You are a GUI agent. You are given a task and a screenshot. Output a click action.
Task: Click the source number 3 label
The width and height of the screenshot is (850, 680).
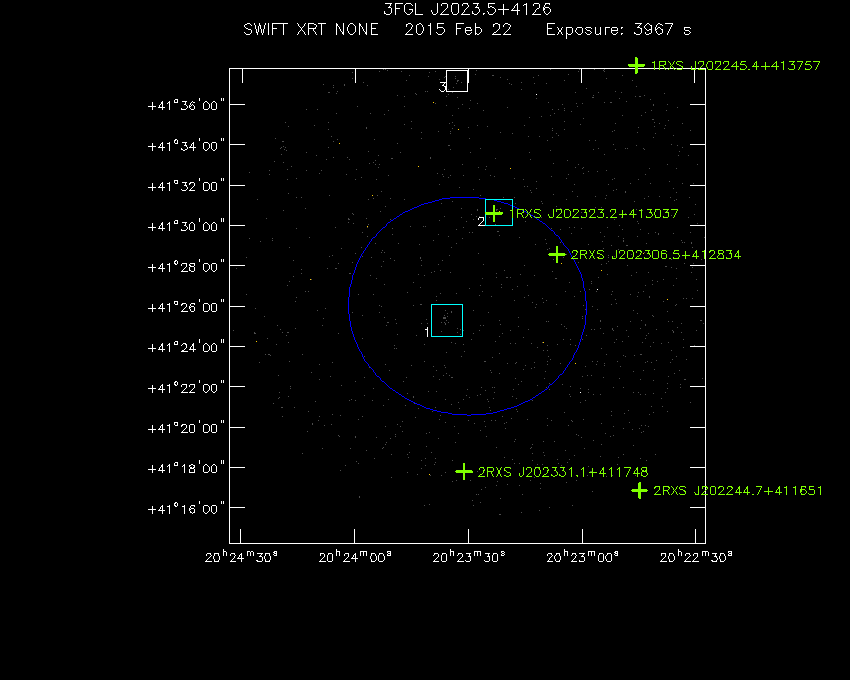442,87
